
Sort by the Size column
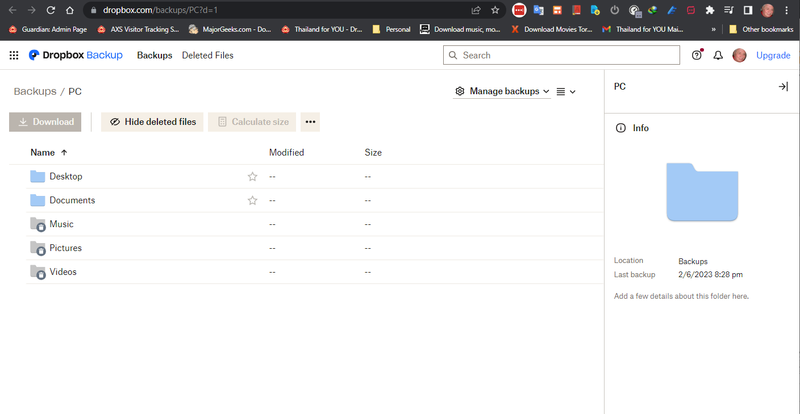pos(373,153)
